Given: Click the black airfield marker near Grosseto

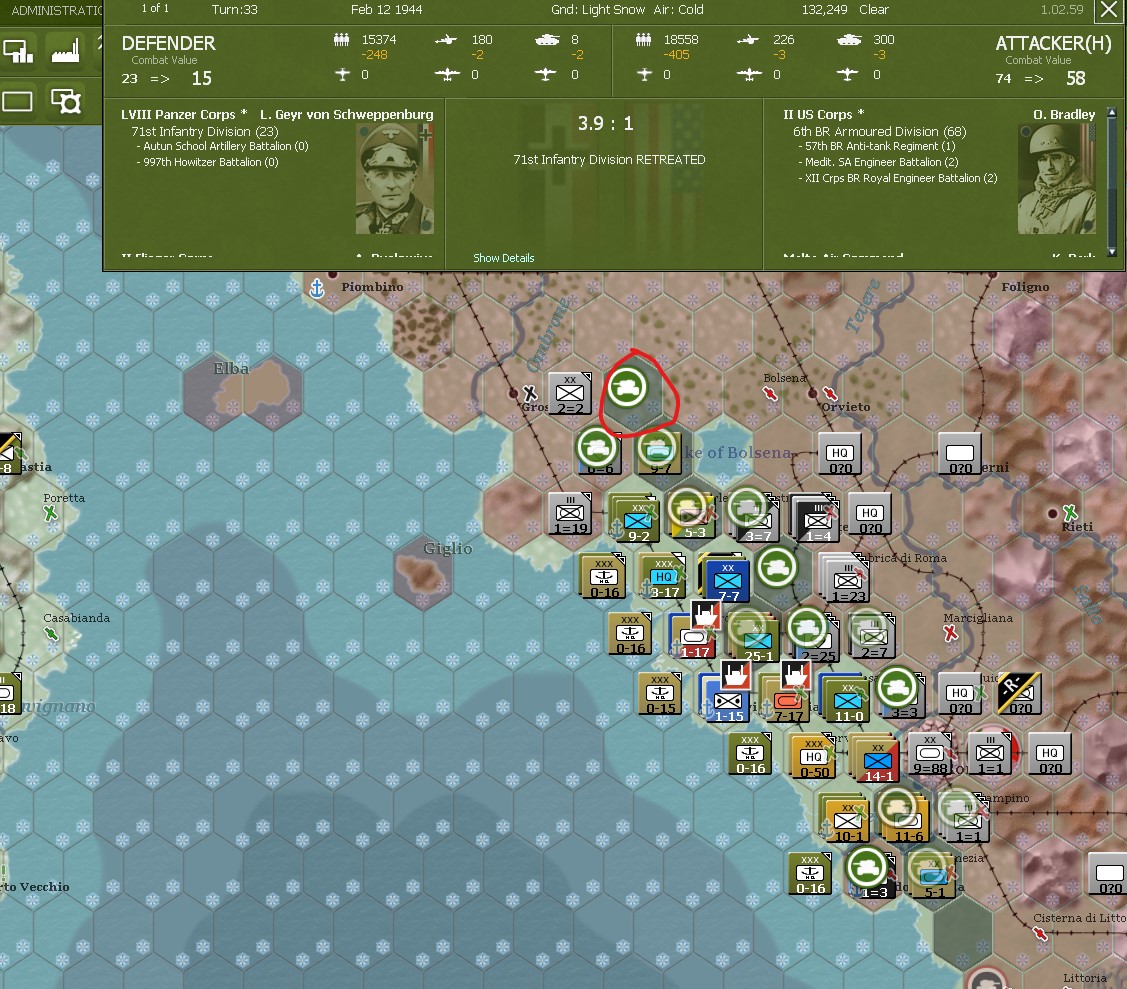Looking at the screenshot, I should [530, 393].
